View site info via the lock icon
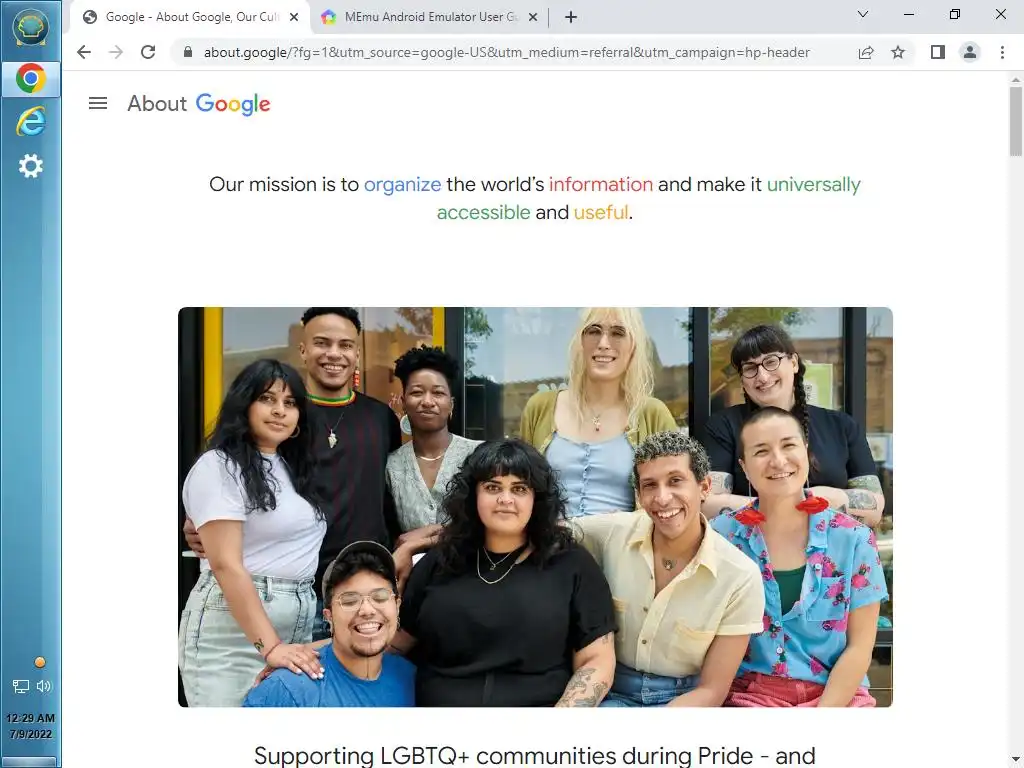 point(188,52)
